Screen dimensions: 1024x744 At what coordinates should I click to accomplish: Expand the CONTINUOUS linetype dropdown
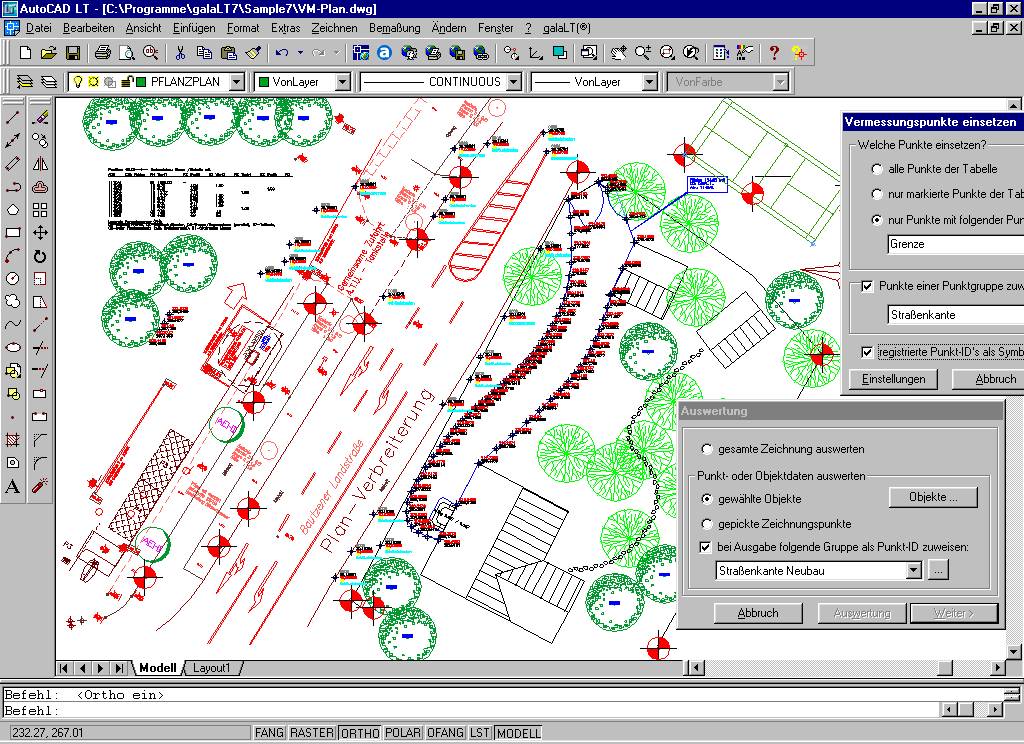click(x=513, y=82)
